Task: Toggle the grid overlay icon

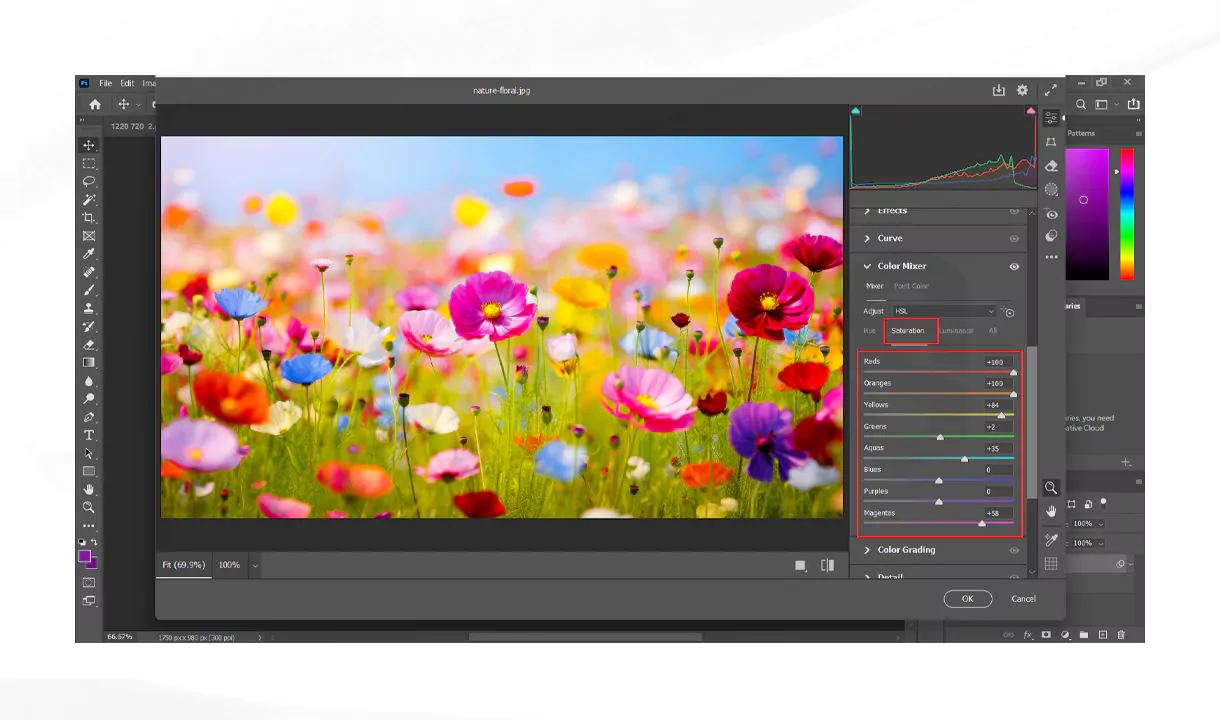Action: click(1051, 564)
